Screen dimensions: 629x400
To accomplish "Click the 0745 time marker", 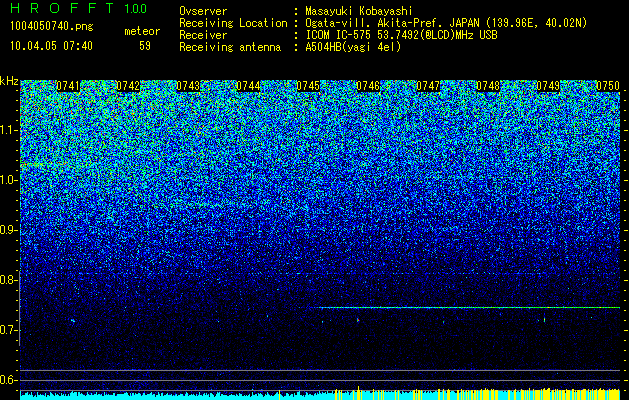I will (x=308, y=86).
